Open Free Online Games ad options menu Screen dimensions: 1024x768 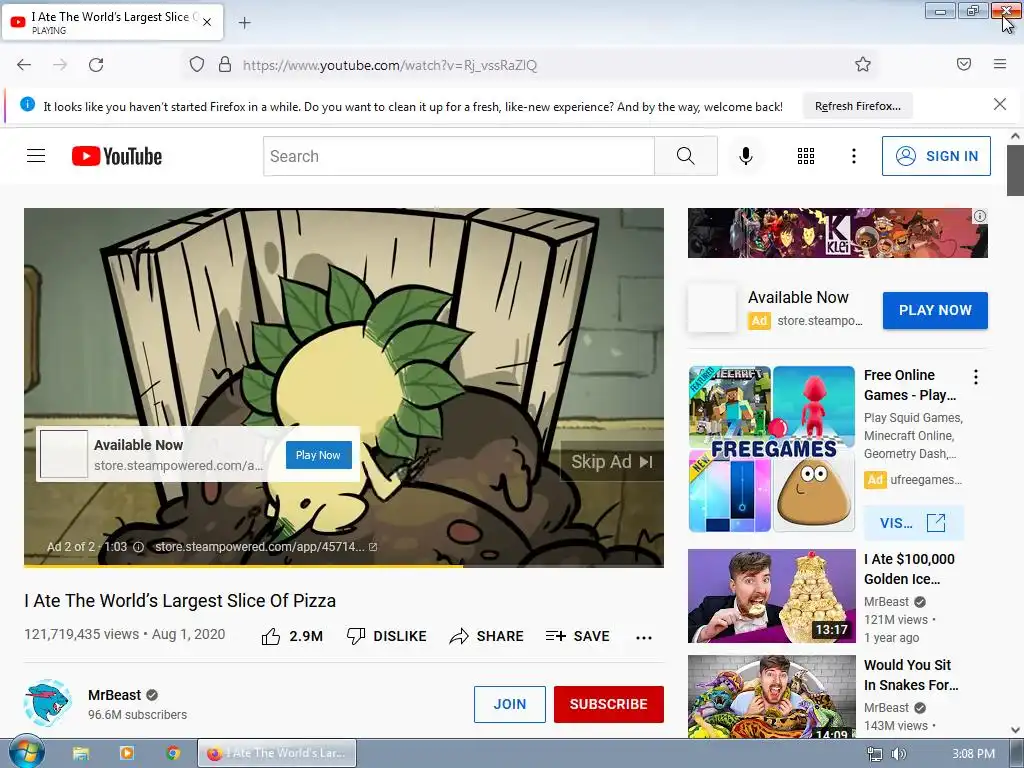click(976, 377)
